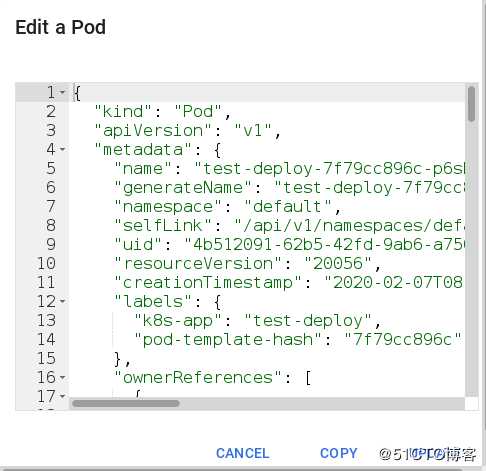
Task: Click the CANCEL button
Action: coord(242,453)
